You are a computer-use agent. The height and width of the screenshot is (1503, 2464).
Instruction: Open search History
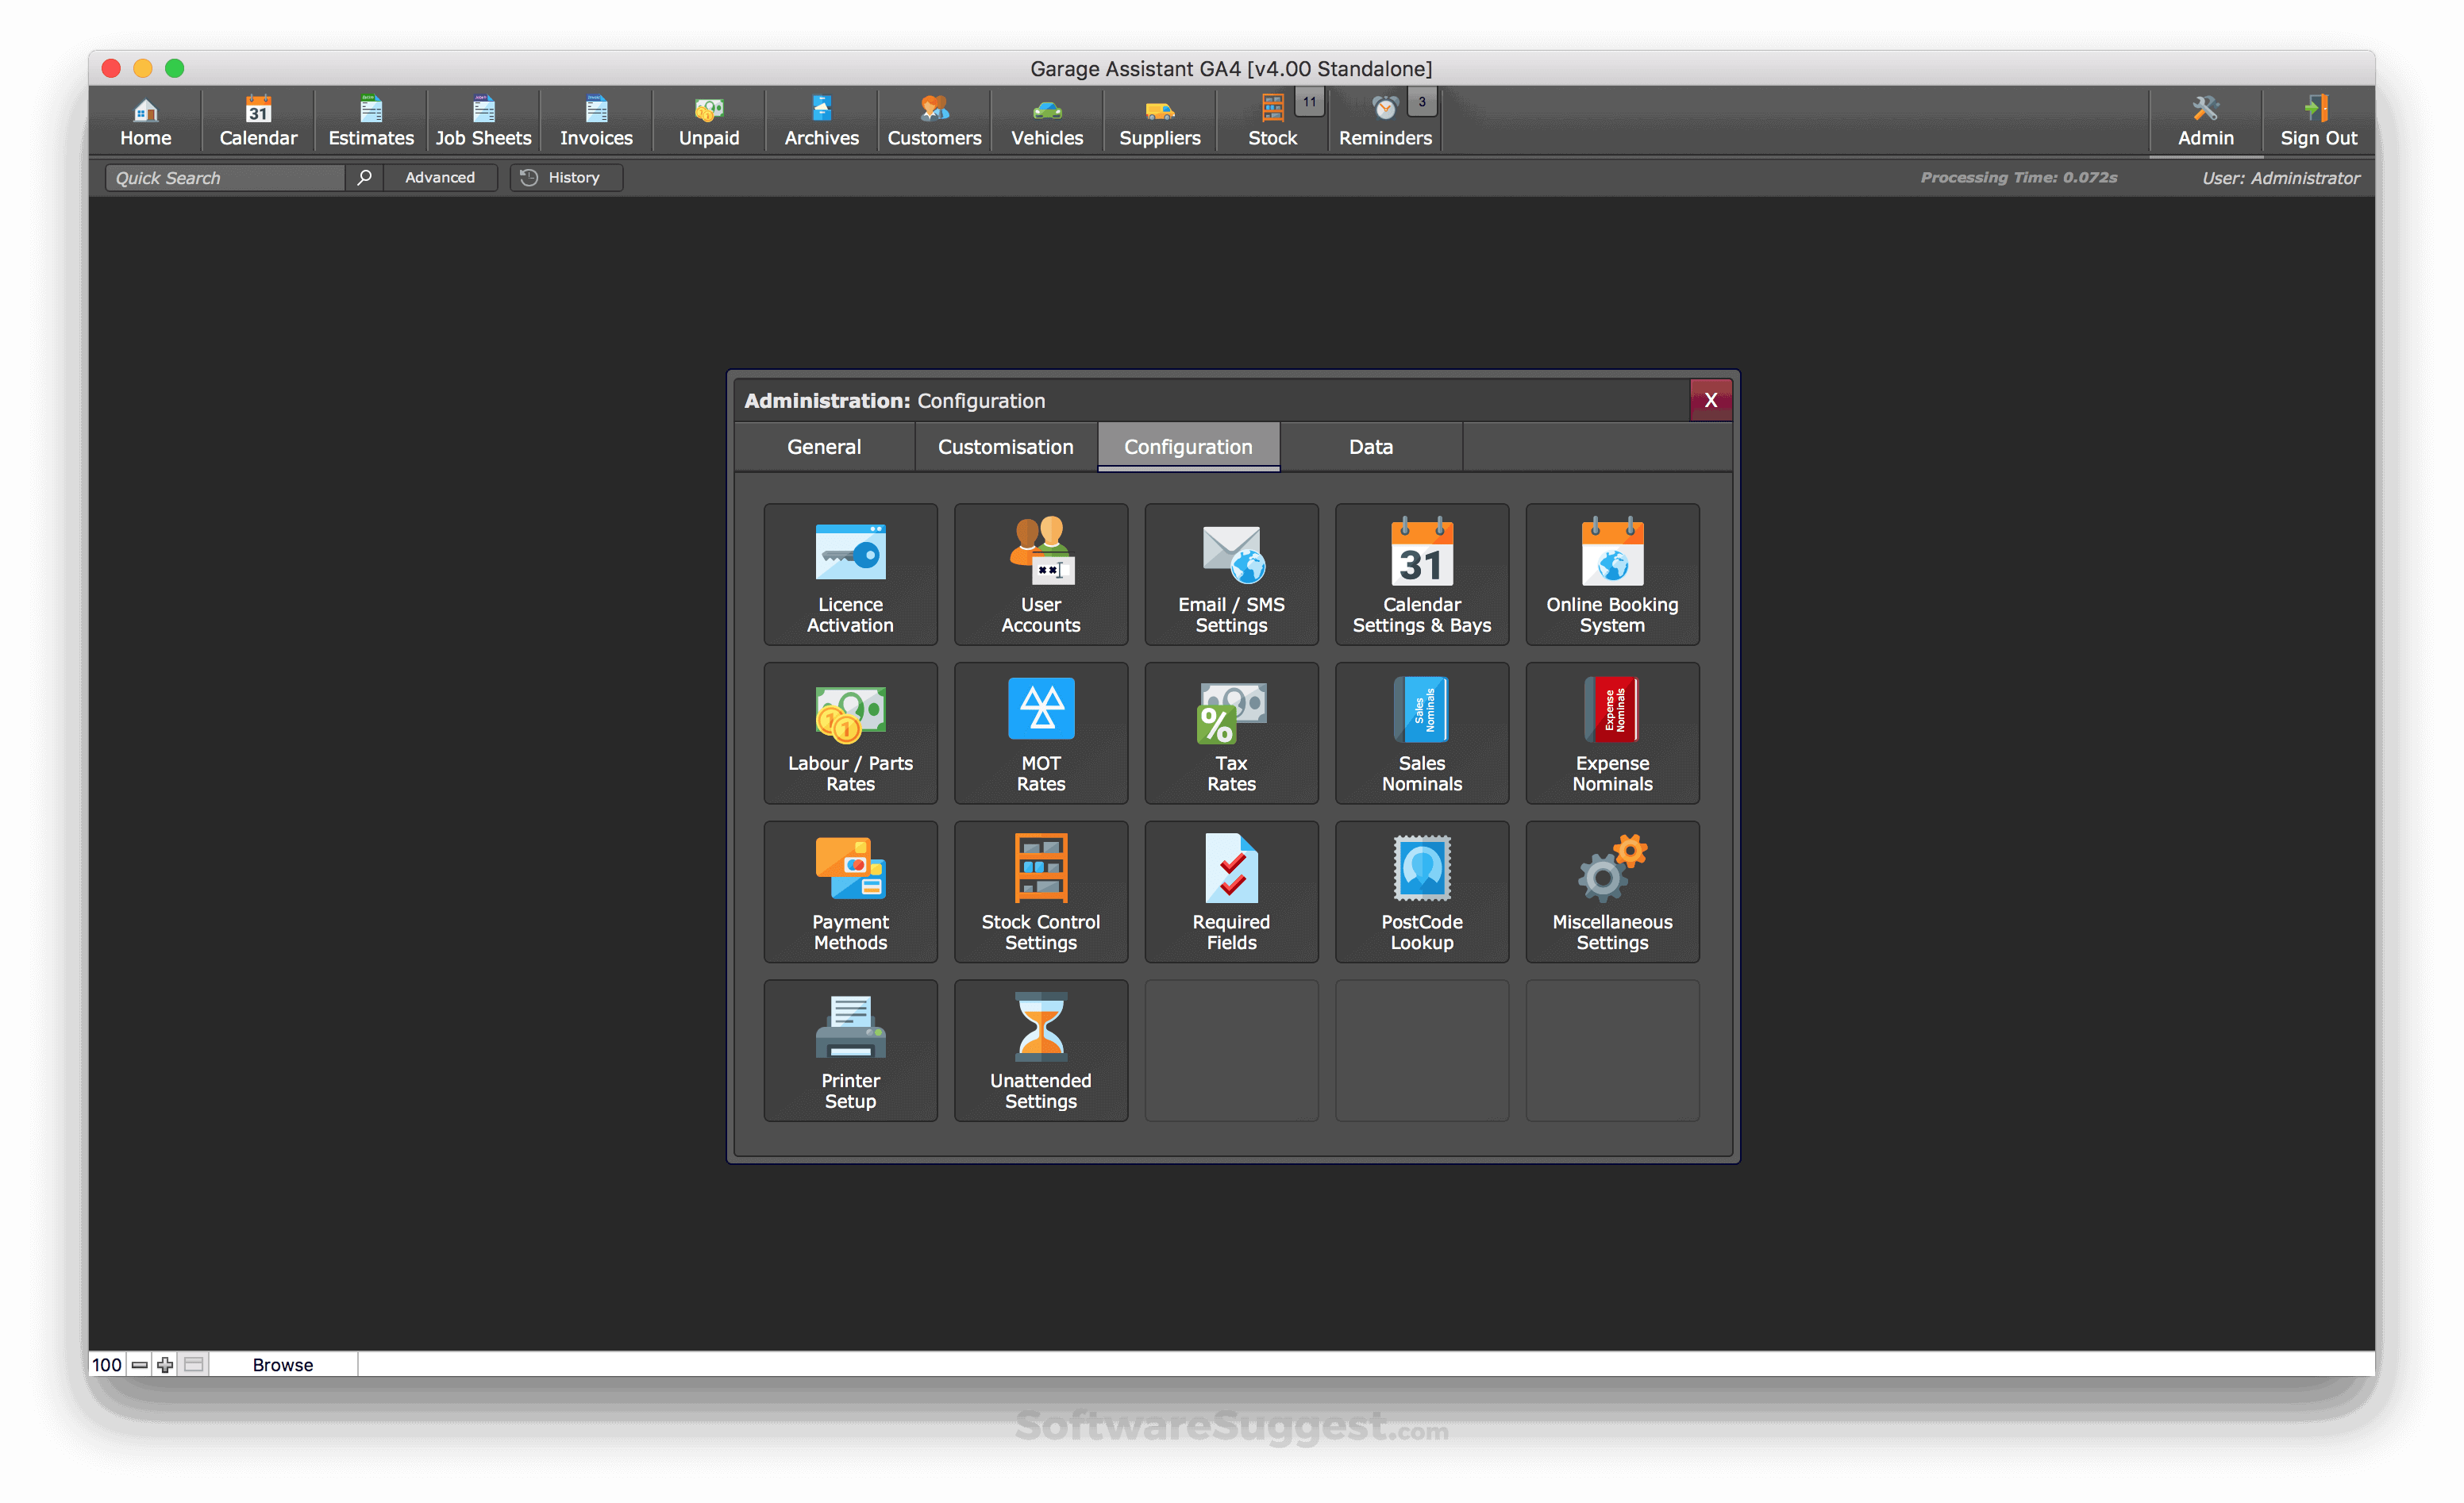point(566,178)
